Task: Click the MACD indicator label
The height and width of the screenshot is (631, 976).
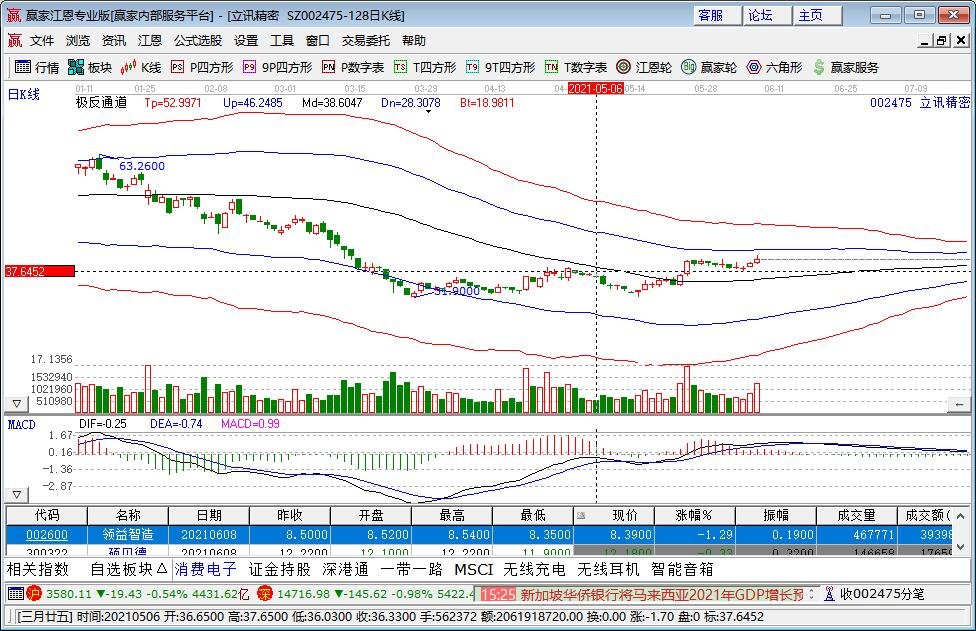Action: pyautogui.click(x=21, y=424)
